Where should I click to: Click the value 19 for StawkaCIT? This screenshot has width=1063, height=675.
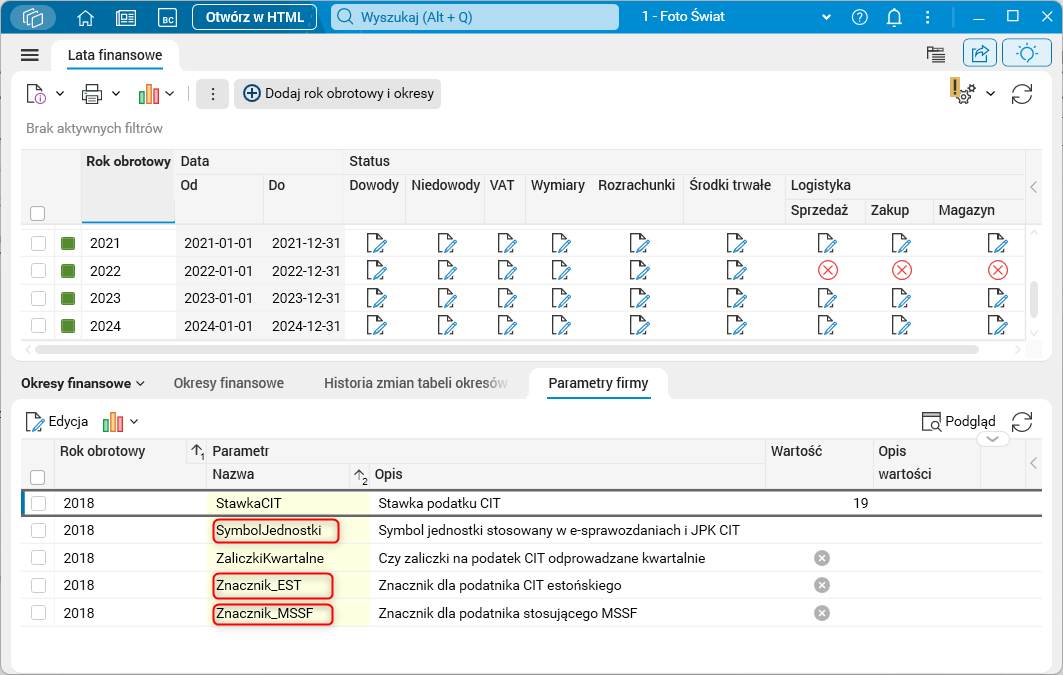click(860, 503)
